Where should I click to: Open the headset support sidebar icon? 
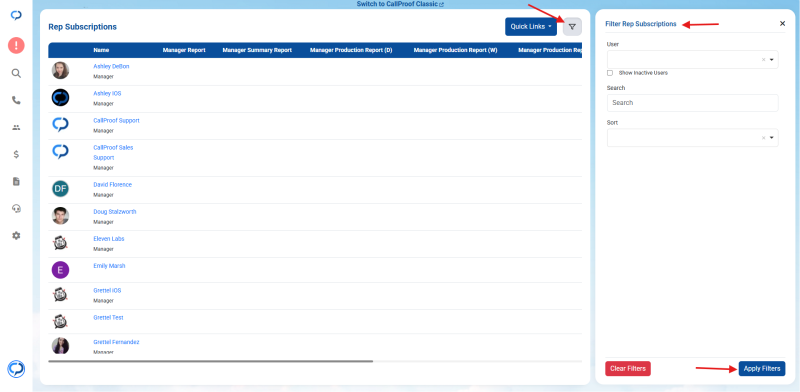pos(16,208)
